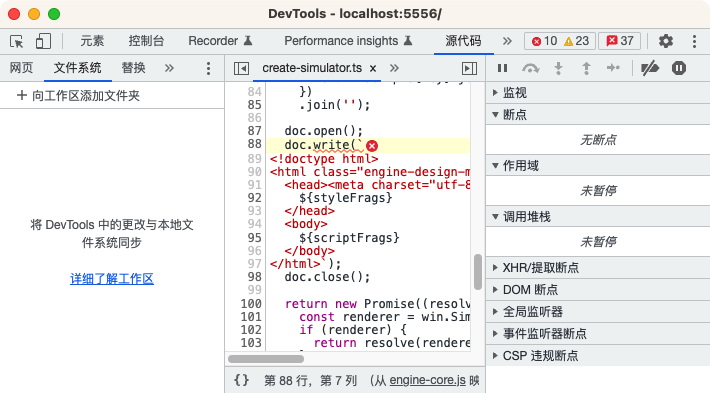Show more open files chevron

pos(394,68)
